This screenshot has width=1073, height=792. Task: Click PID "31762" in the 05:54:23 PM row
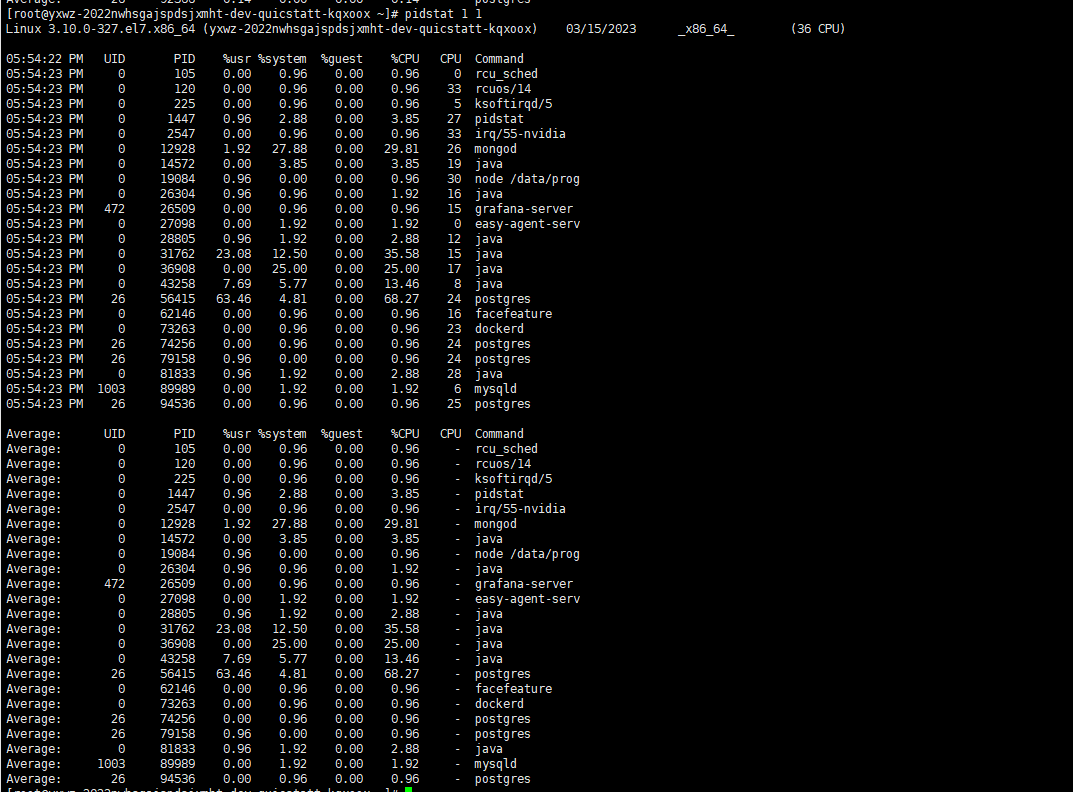point(177,254)
